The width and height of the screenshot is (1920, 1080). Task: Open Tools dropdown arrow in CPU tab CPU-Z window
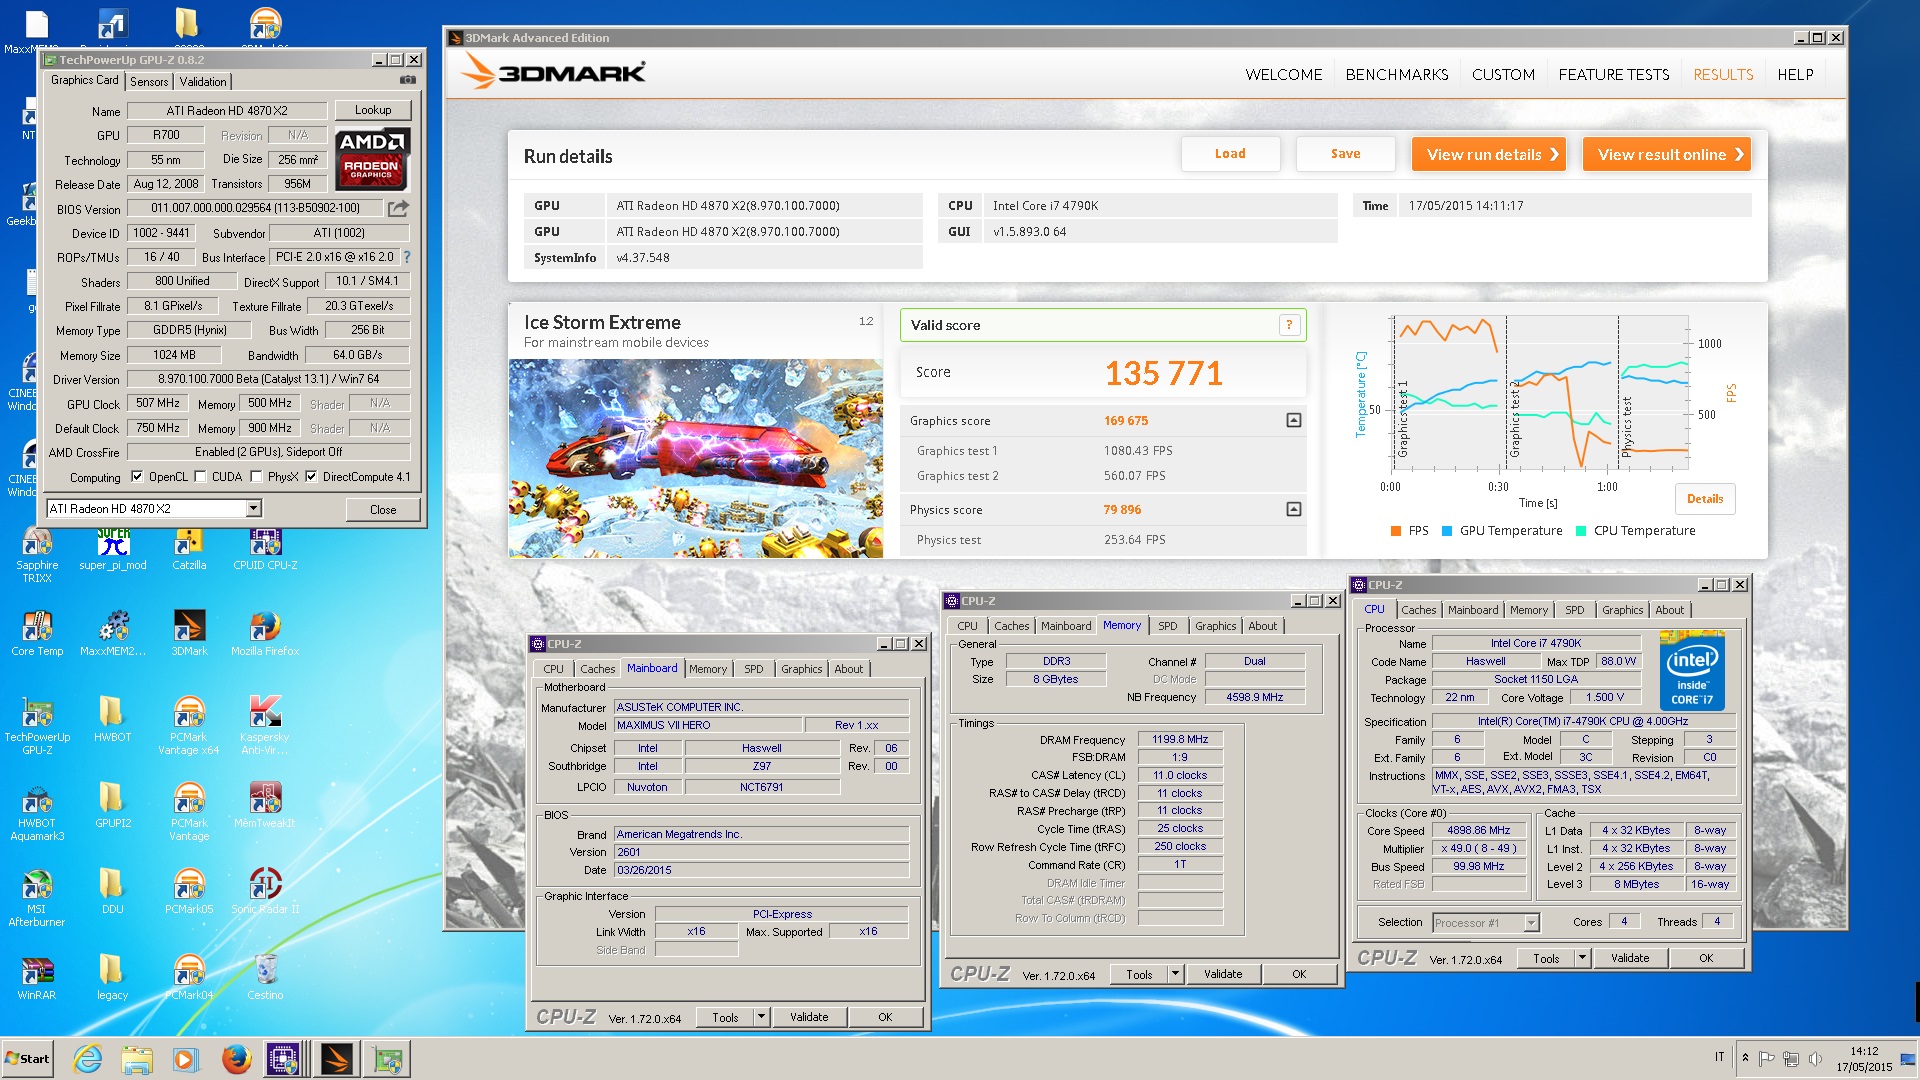tap(1582, 958)
